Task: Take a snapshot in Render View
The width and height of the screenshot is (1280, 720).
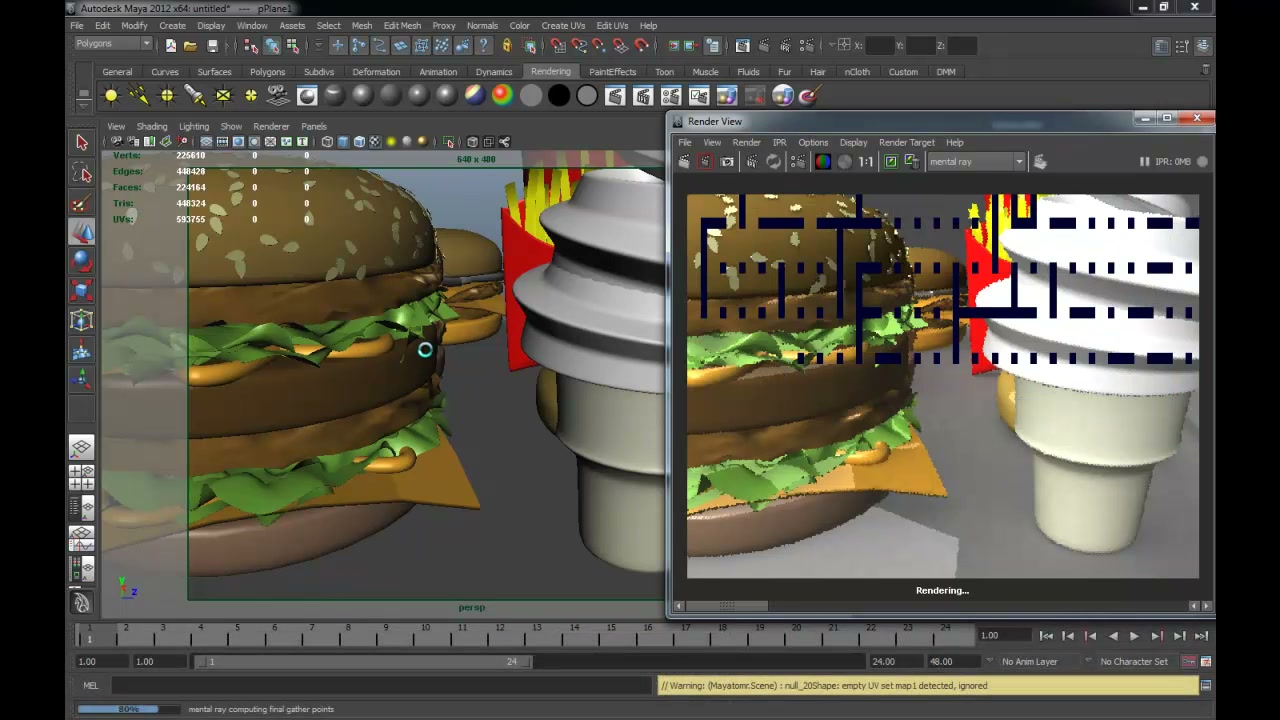Action: click(727, 162)
